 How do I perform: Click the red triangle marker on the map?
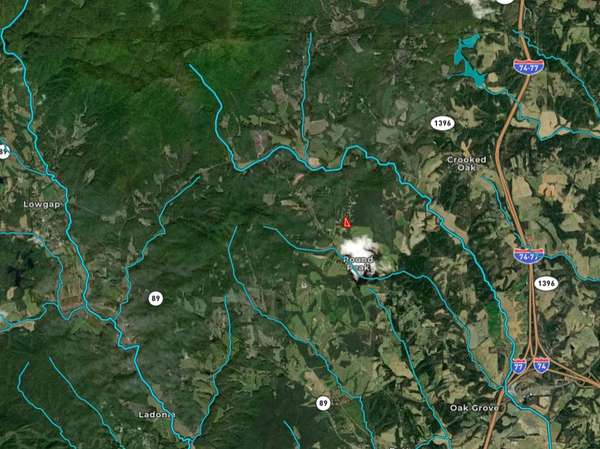click(x=347, y=222)
